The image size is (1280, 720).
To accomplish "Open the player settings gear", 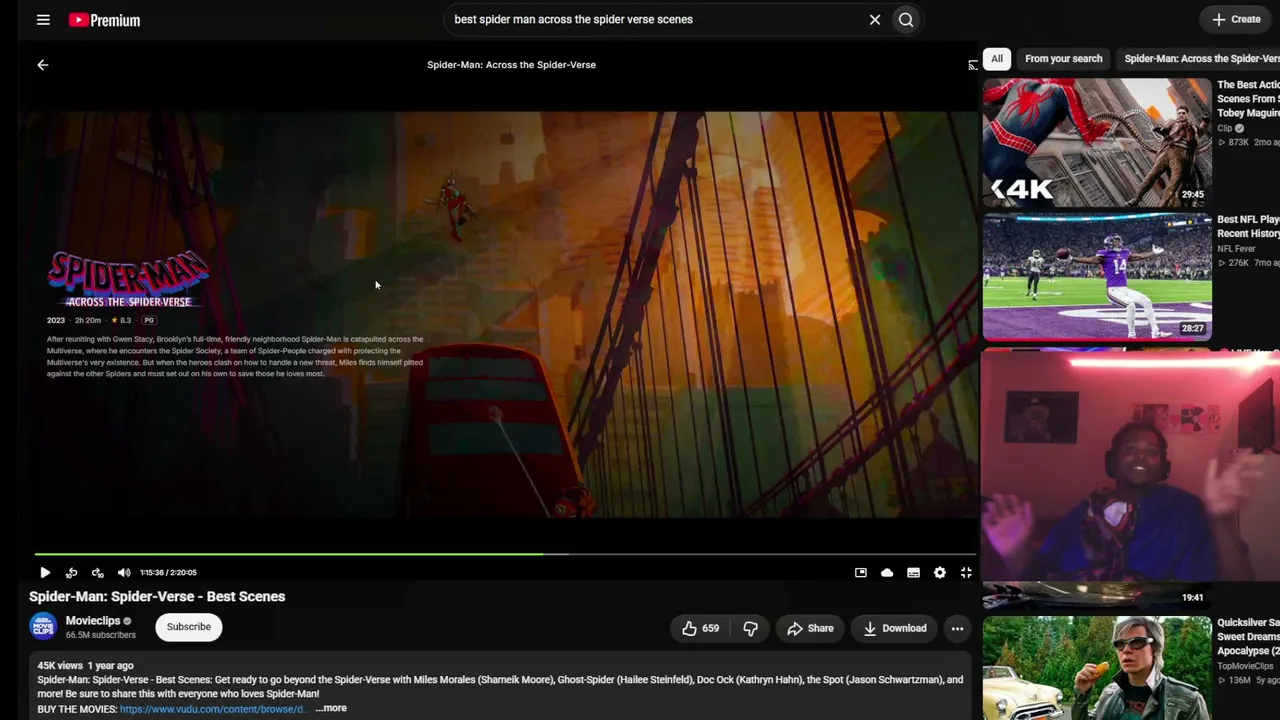I will tap(940, 573).
